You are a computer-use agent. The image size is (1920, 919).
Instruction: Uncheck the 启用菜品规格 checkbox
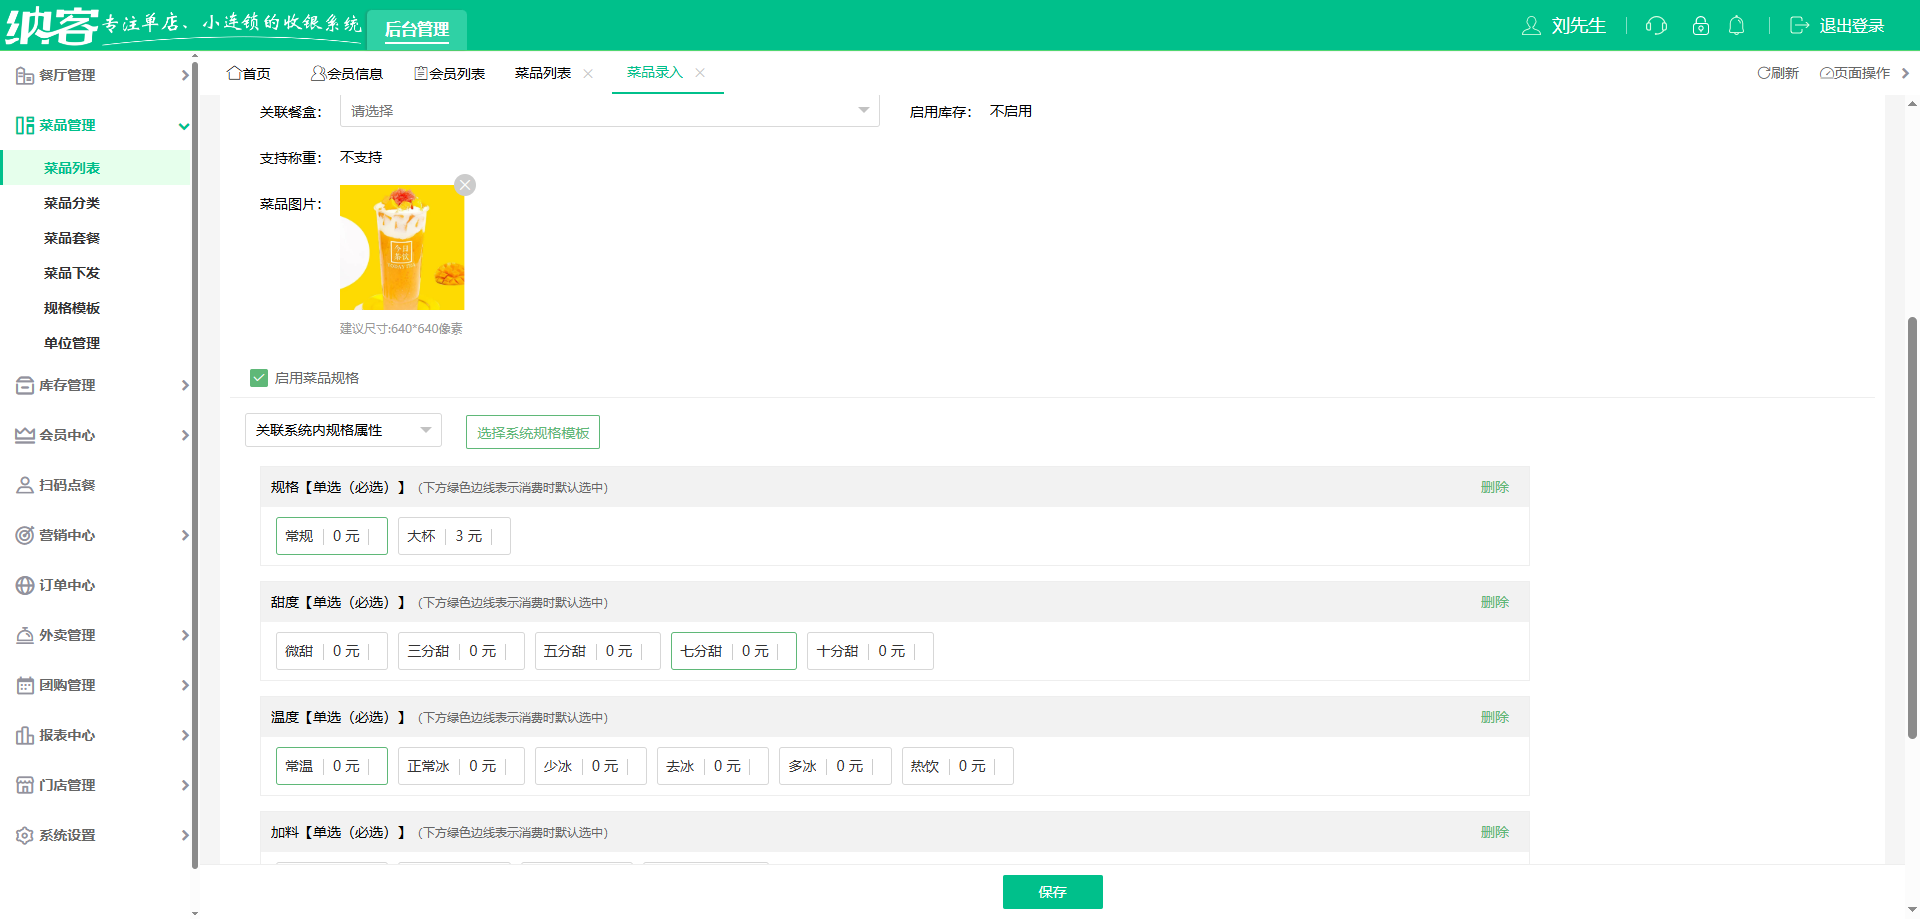[x=259, y=378]
